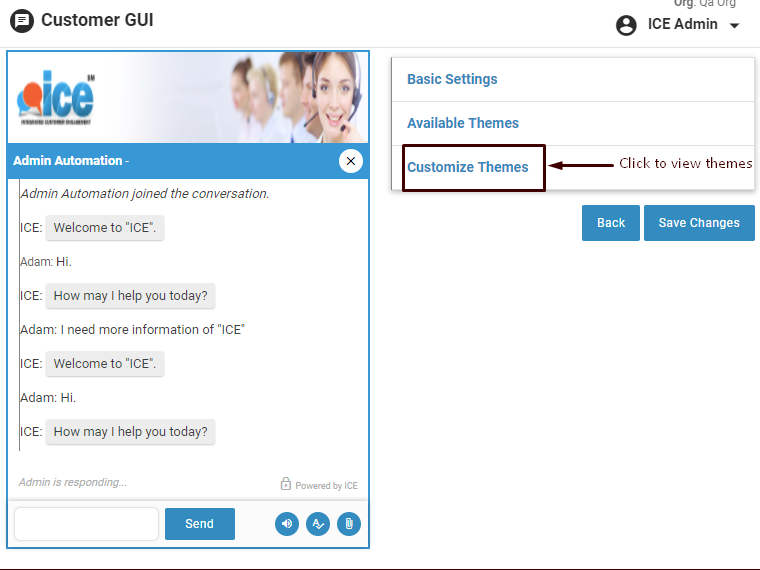Click the ICE logo in the chat banner
The width and height of the screenshot is (760, 570).
click(56, 97)
